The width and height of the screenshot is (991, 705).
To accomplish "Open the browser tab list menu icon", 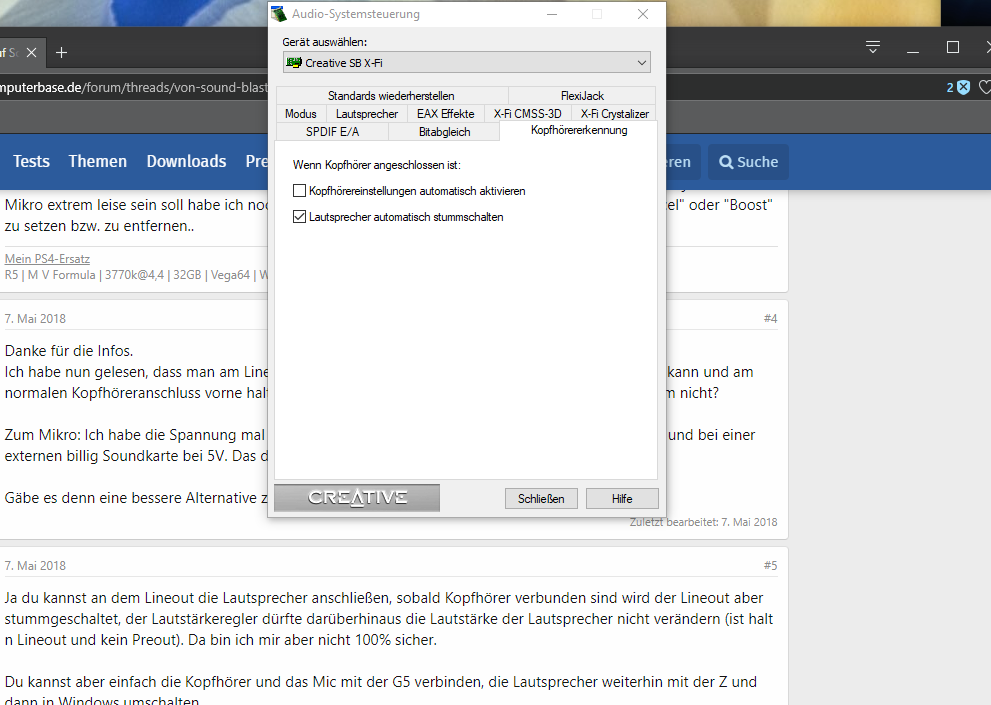I will (x=873, y=47).
